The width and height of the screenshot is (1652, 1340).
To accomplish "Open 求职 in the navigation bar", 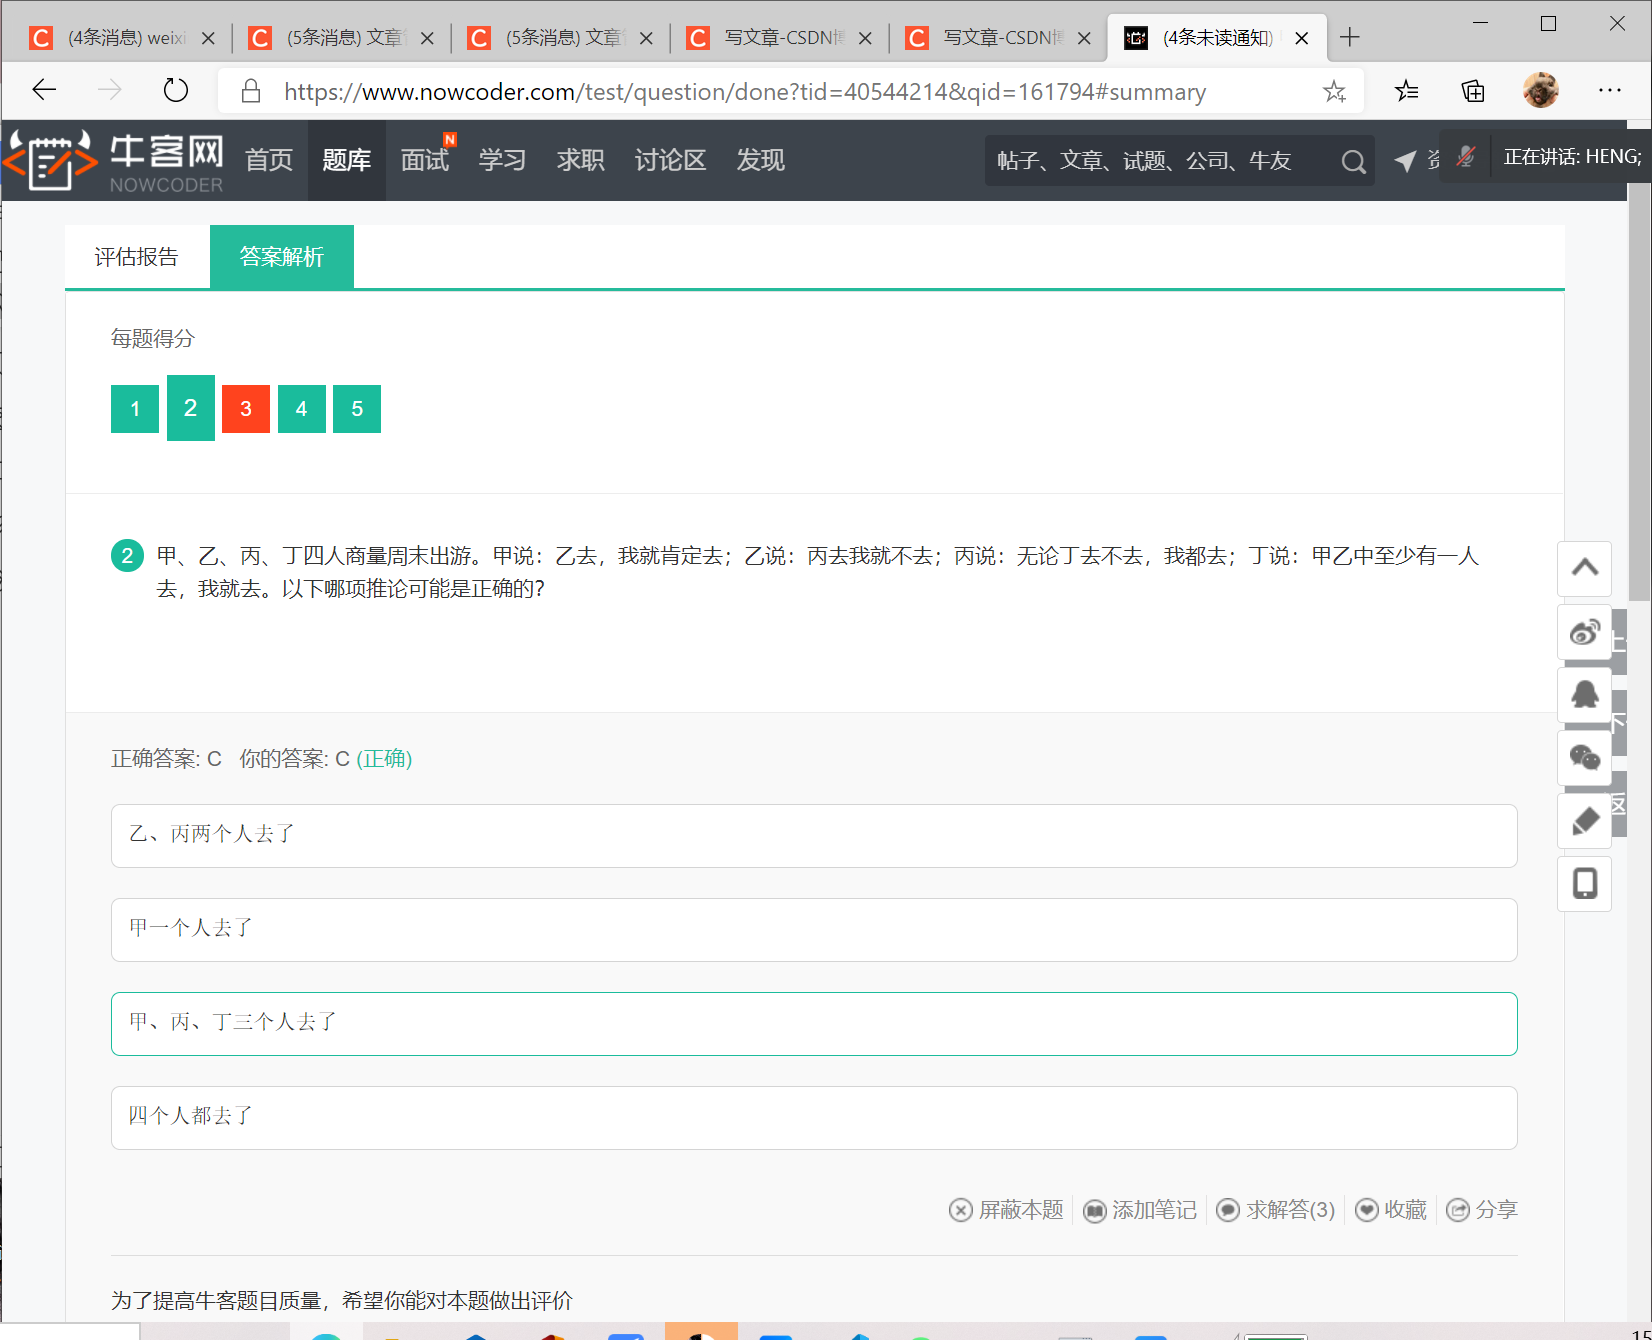I will coord(580,160).
